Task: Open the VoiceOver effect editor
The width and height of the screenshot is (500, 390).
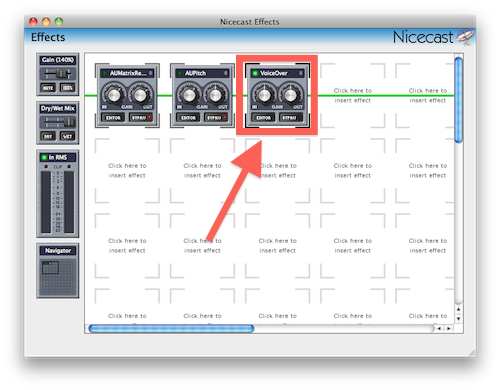Action: [264, 118]
